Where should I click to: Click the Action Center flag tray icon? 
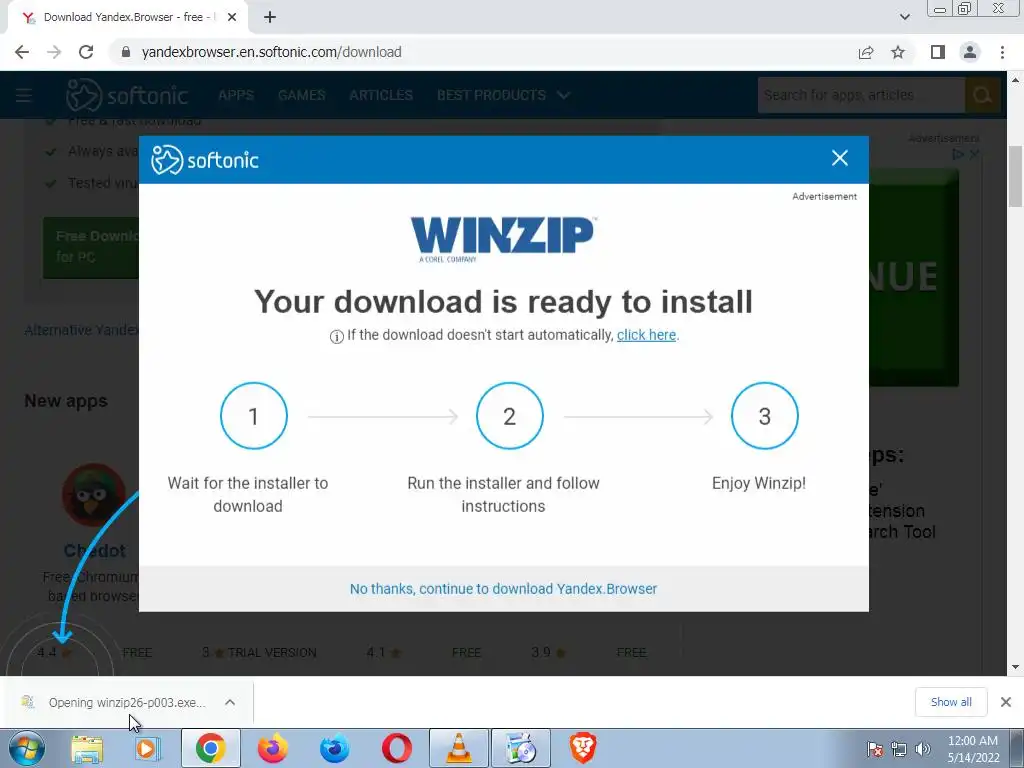875,749
